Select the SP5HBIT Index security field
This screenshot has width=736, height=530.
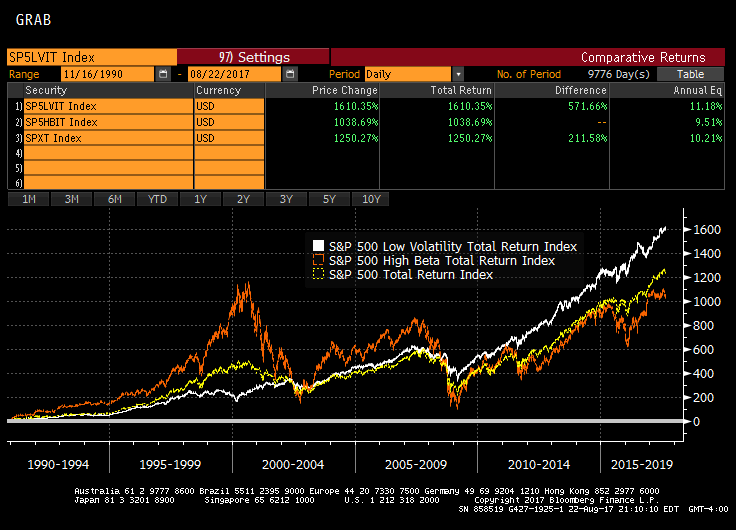(x=108, y=122)
